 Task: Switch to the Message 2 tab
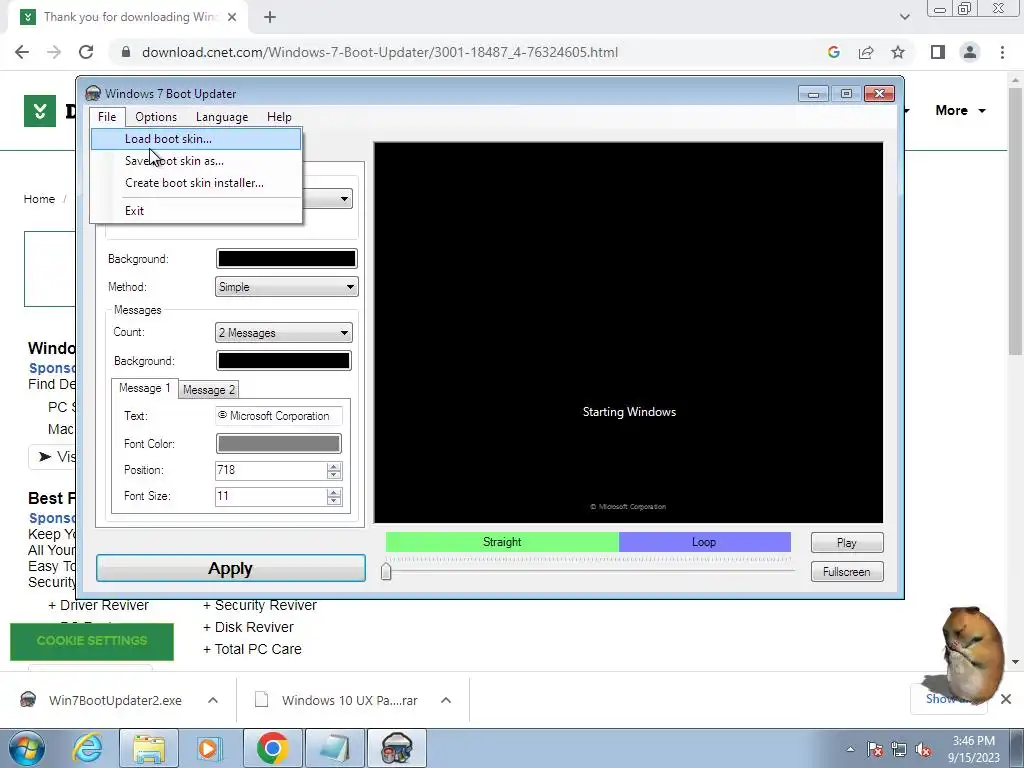point(208,389)
